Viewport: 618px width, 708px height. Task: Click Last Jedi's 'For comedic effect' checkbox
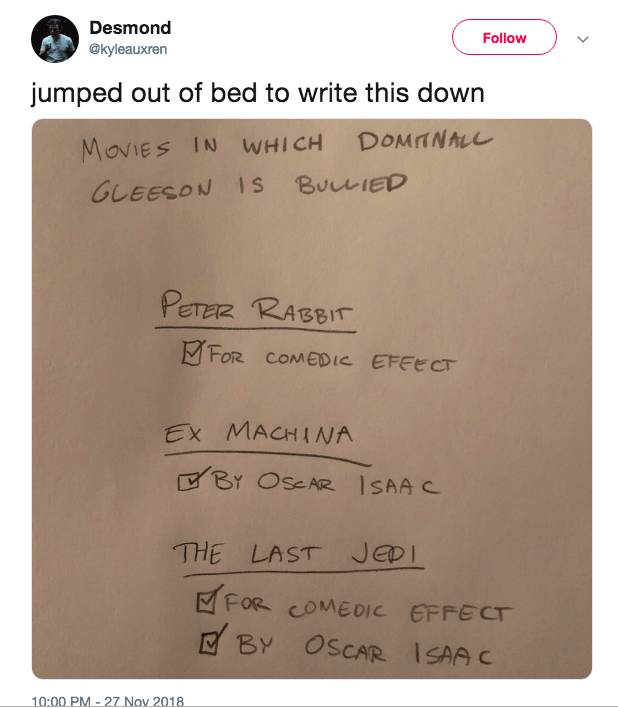coord(208,603)
